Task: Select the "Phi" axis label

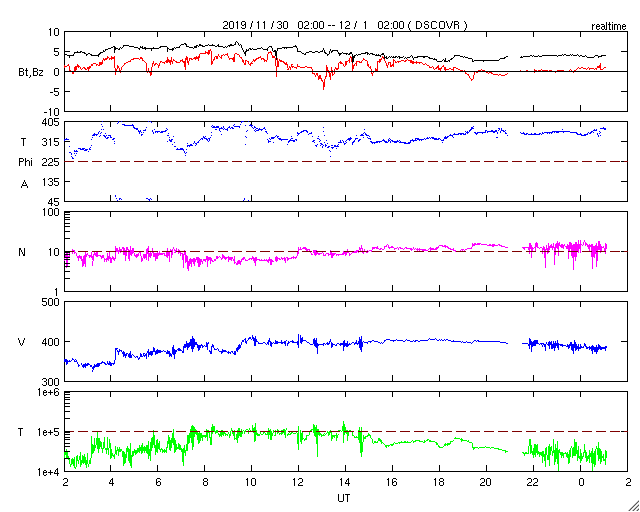Action: [x=25, y=163]
